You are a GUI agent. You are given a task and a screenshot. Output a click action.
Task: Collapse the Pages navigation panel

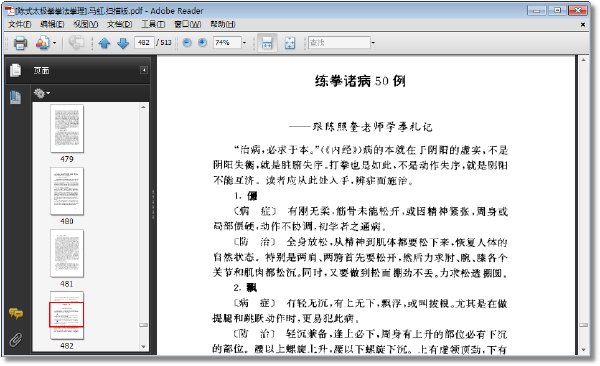tap(144, 70)
